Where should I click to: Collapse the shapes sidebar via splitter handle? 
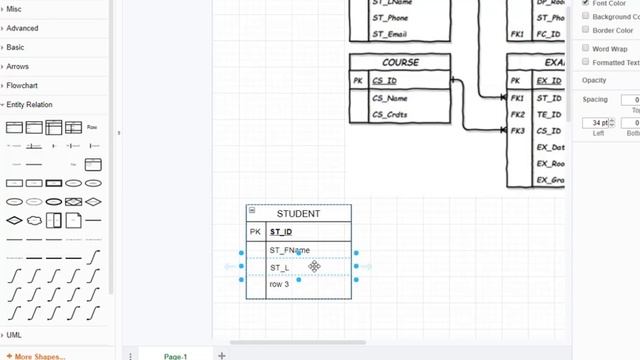click(119, 133)
